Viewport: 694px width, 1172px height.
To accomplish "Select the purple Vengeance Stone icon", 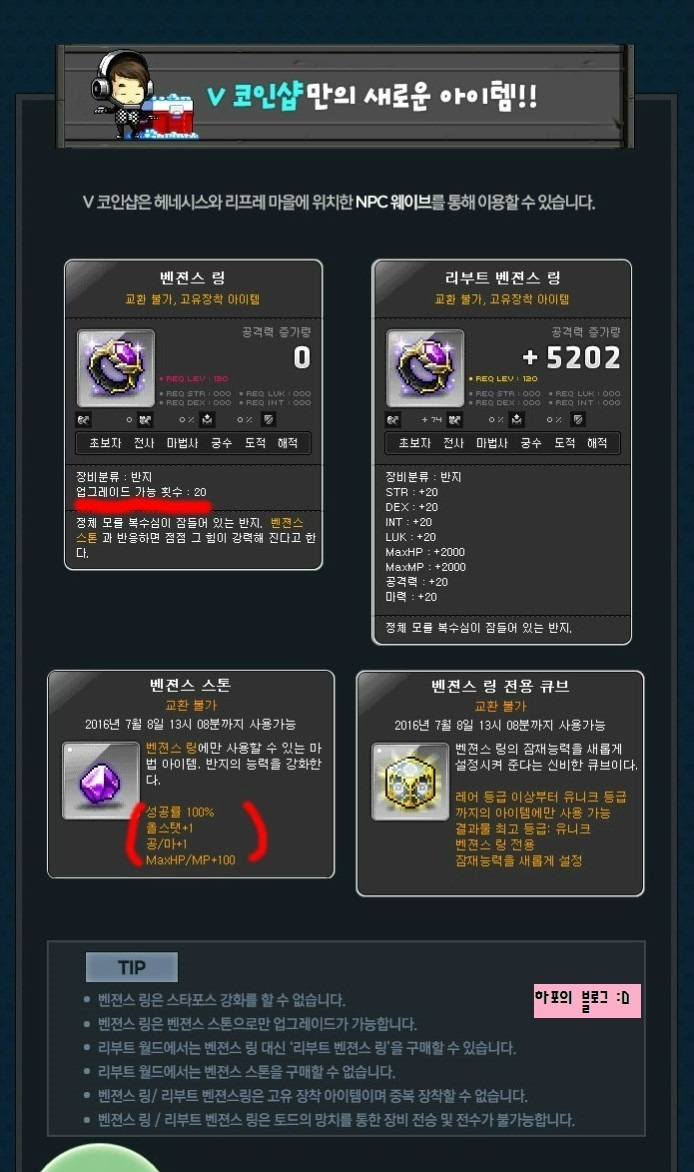I will 100,780.
